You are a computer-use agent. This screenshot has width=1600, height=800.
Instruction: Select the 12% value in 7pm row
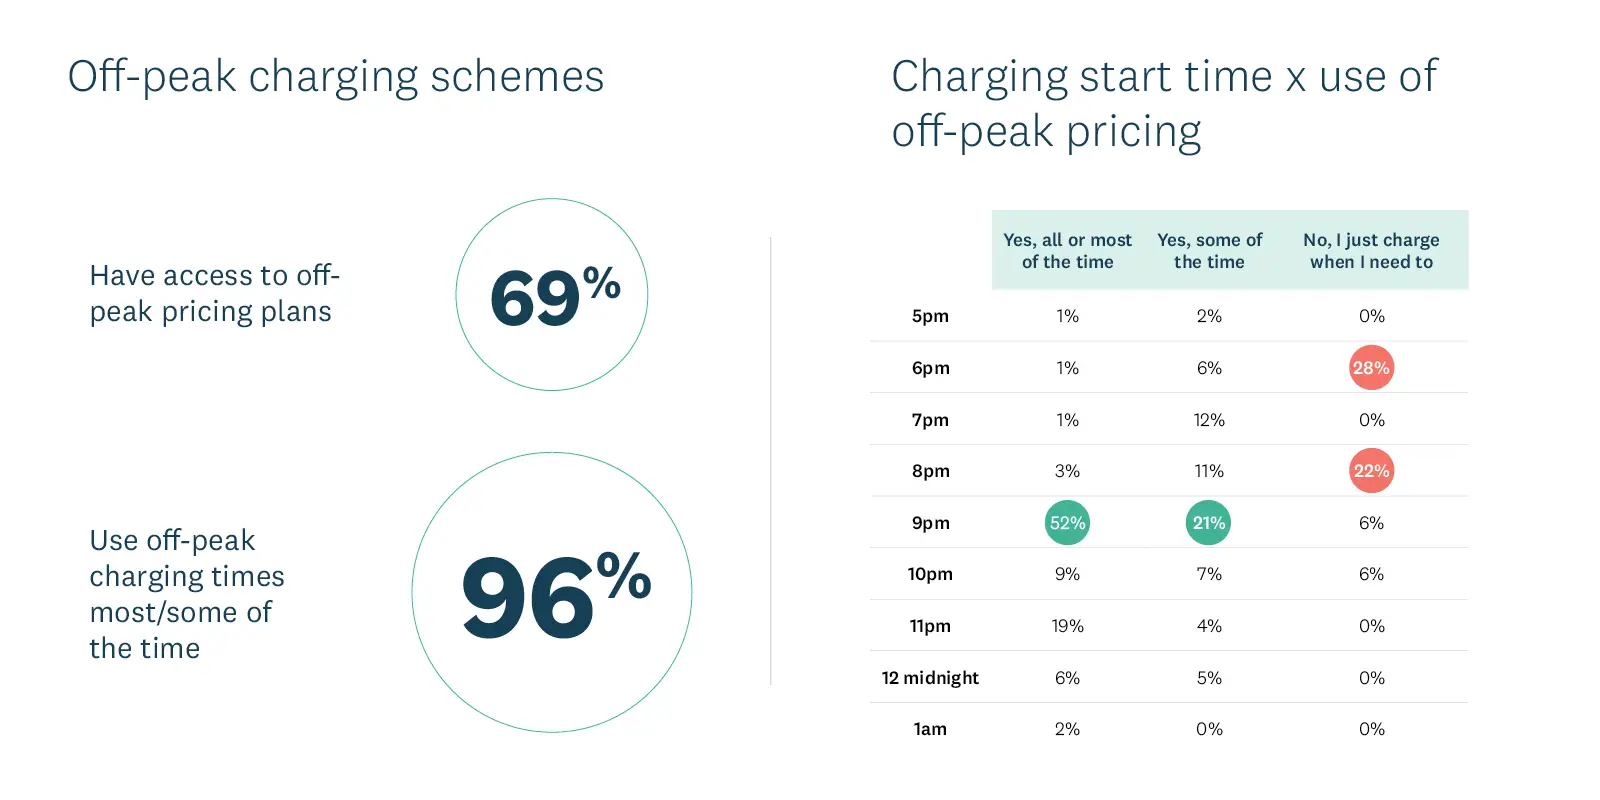click(x=1209, y=420)
